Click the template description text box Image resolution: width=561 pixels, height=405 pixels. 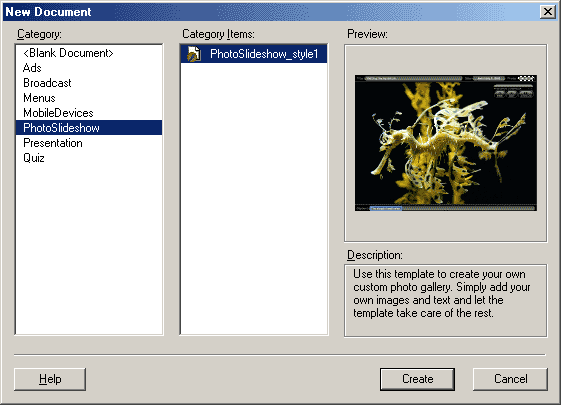coord(446,301)
